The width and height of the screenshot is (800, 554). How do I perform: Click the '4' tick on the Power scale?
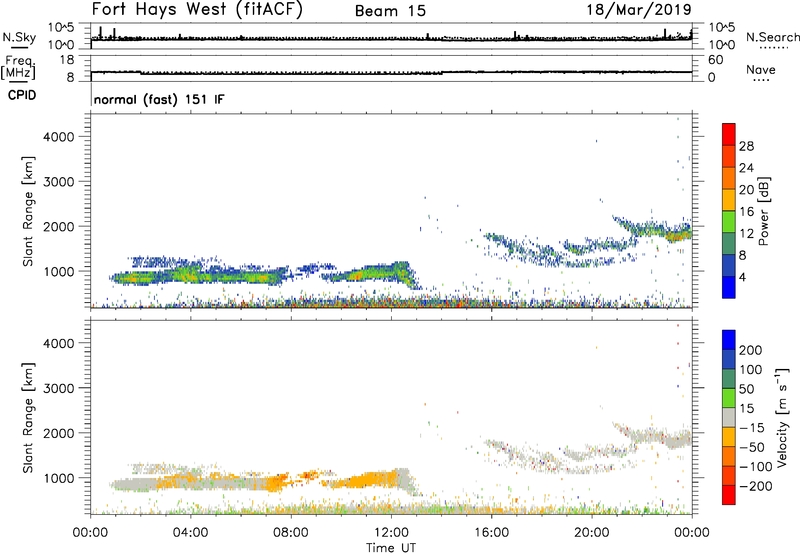point(742,277)
